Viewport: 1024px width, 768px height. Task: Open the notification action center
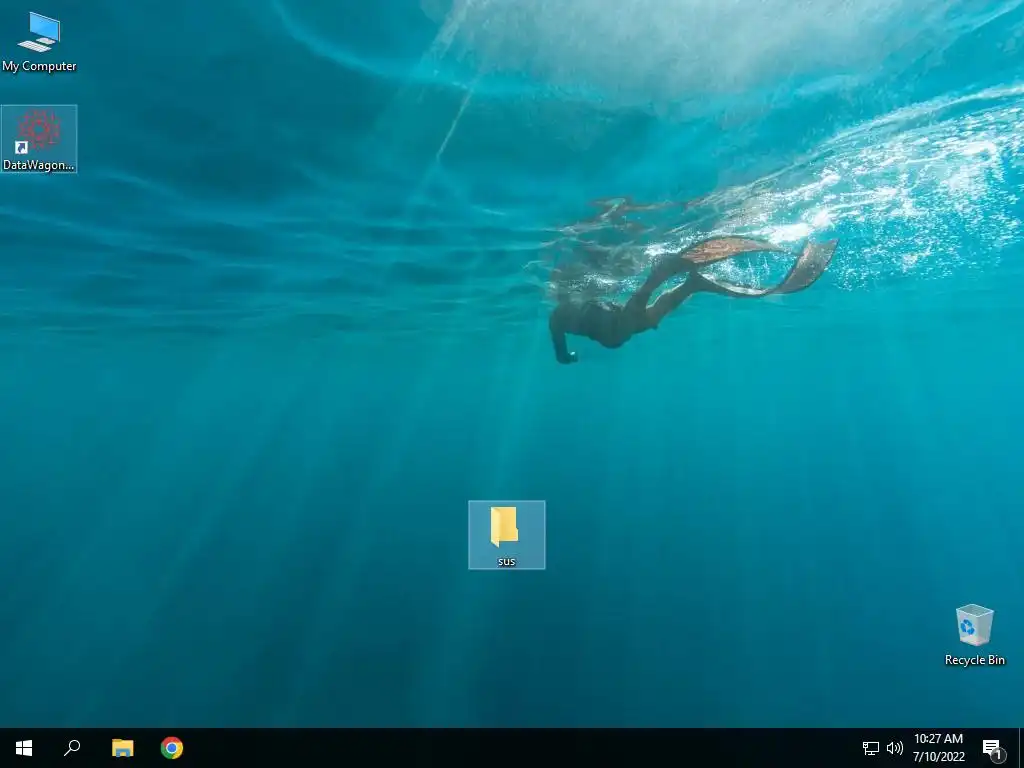pyautogui.click(x=992, y=748)
